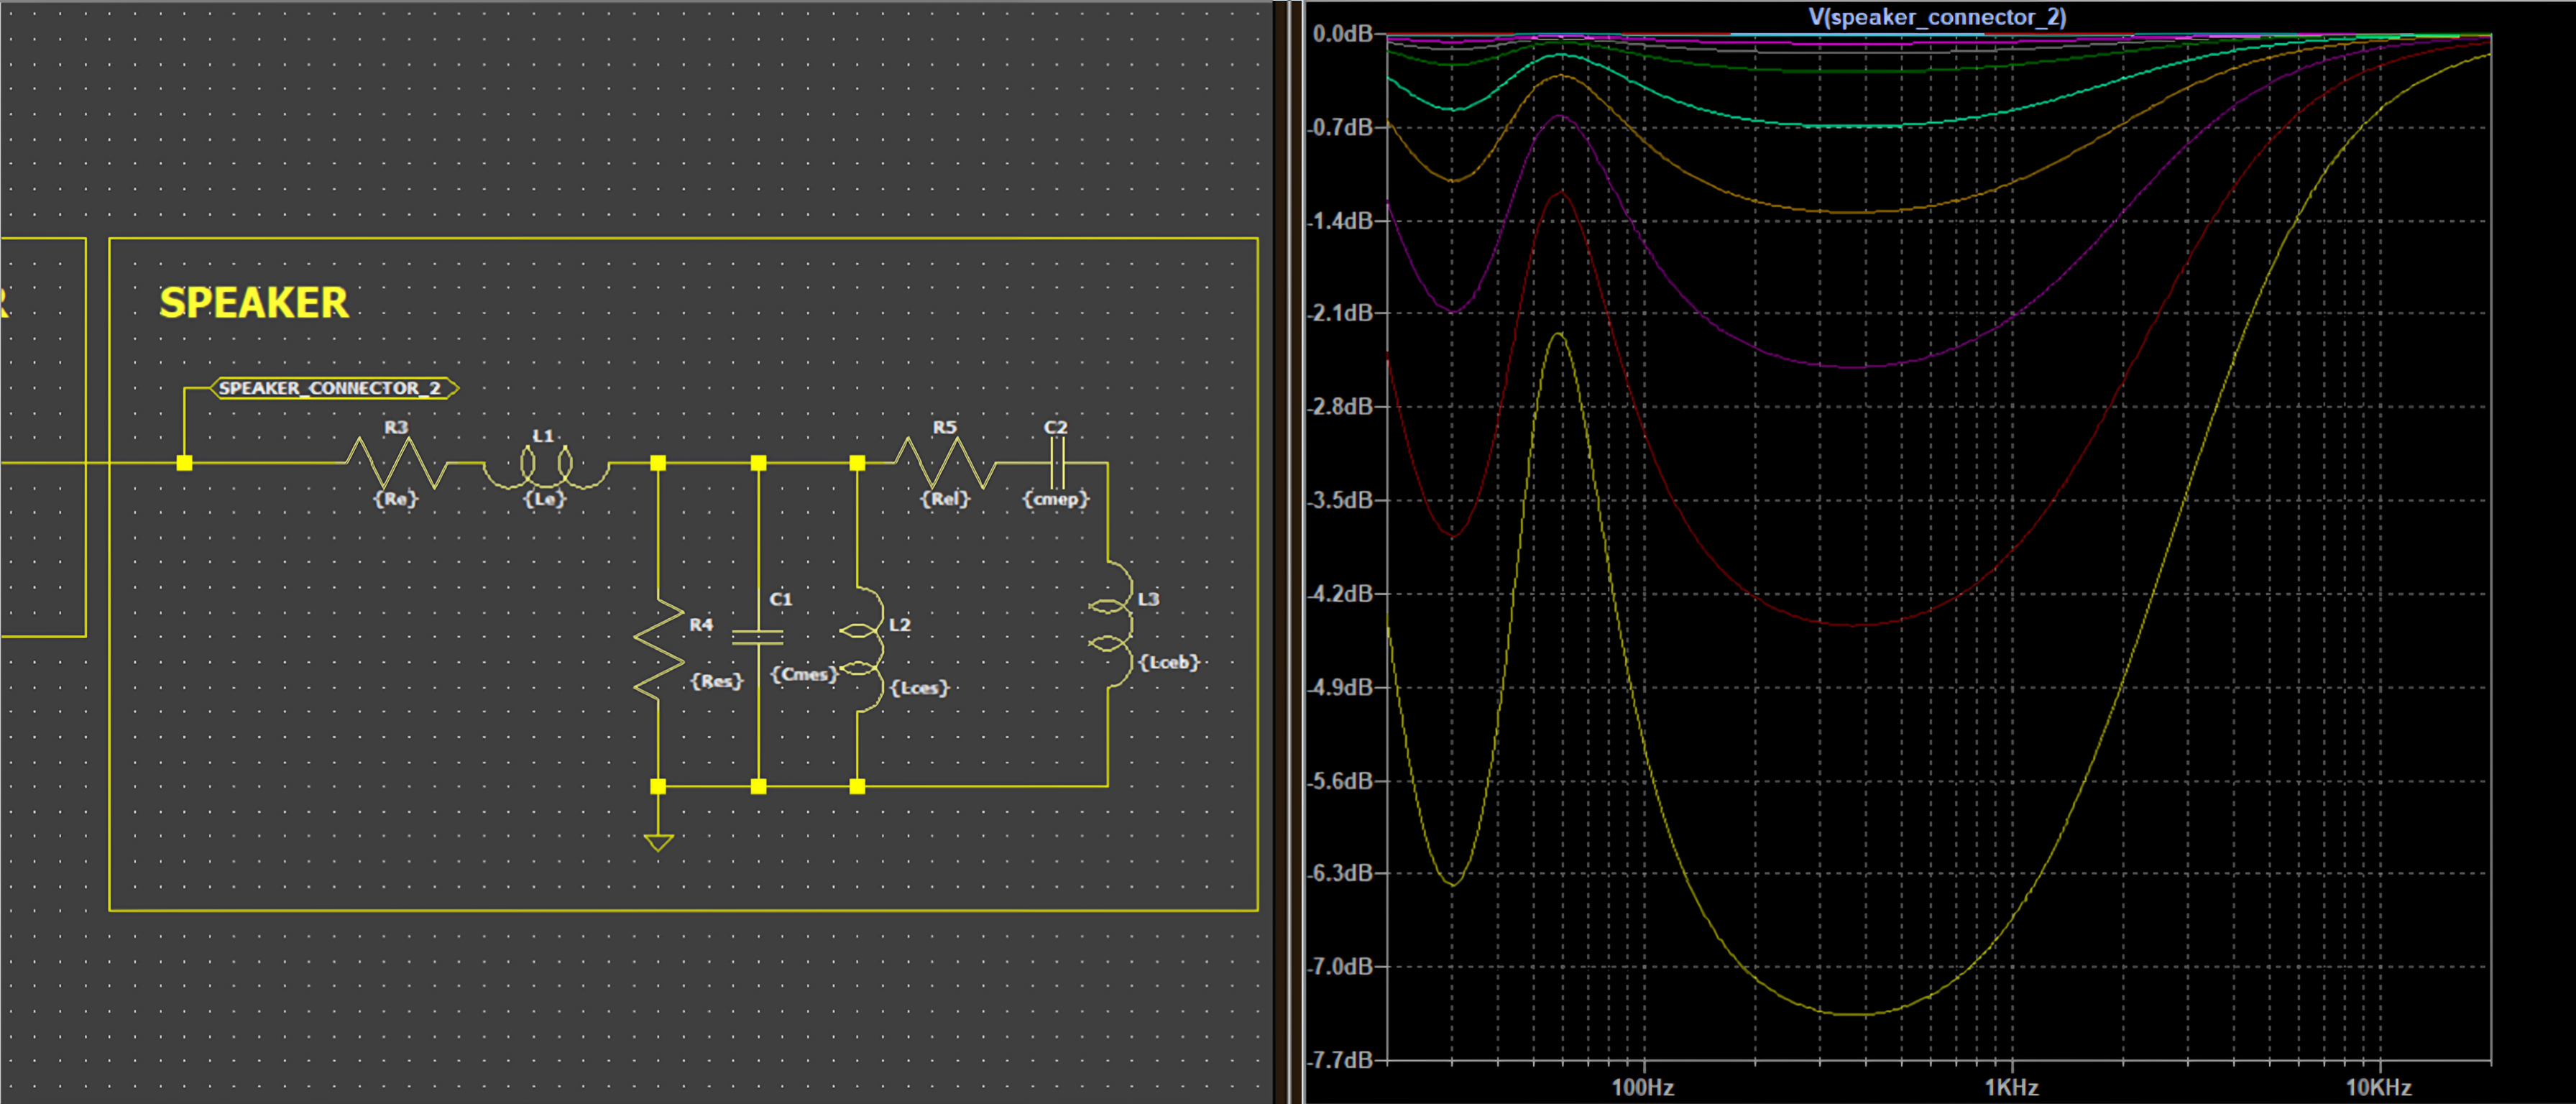Click the 10KHz horizontal axis label
Viewport: 2576px width, 1104px height.
pyautogui.click(x=2379, y=1087)
